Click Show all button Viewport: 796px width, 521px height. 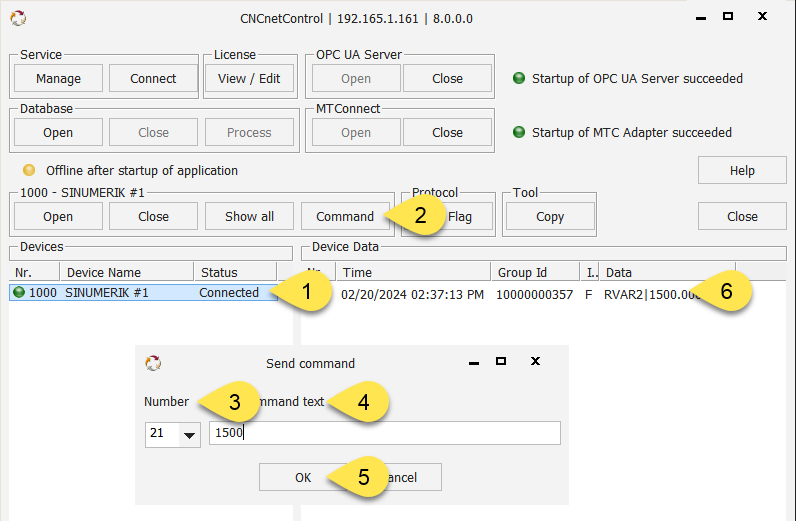(x=249, y=217)
